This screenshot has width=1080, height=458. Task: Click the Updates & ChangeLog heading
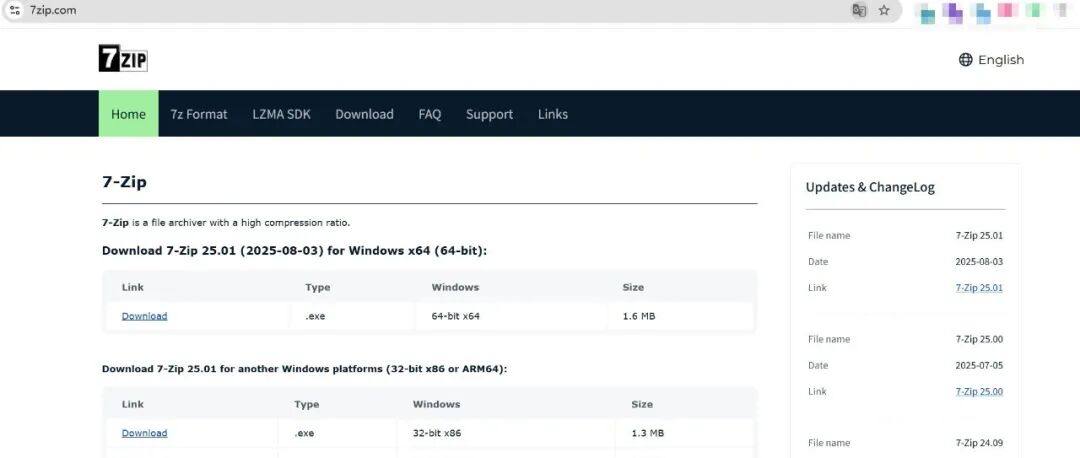870,187
